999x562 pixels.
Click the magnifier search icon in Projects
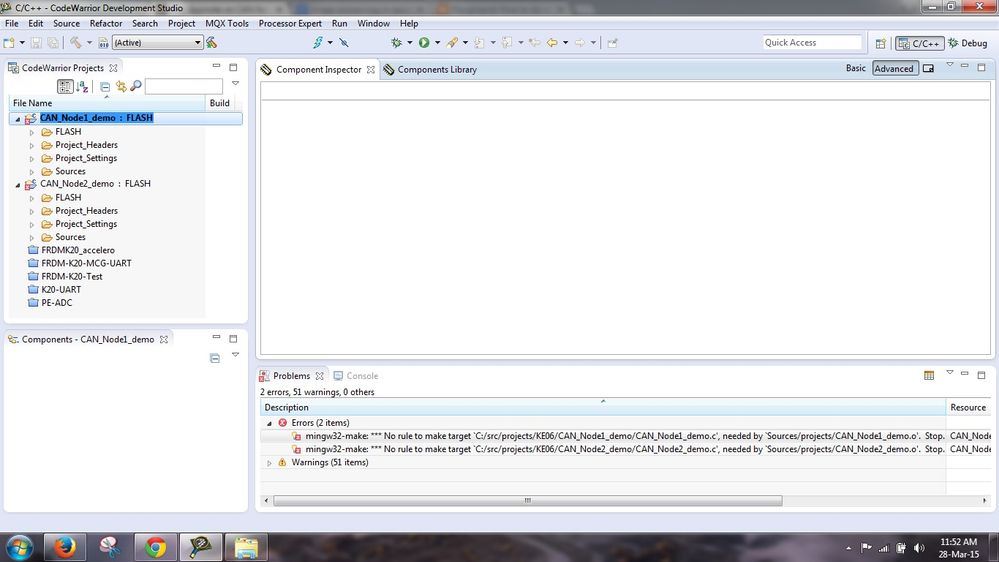click(136, 86)
